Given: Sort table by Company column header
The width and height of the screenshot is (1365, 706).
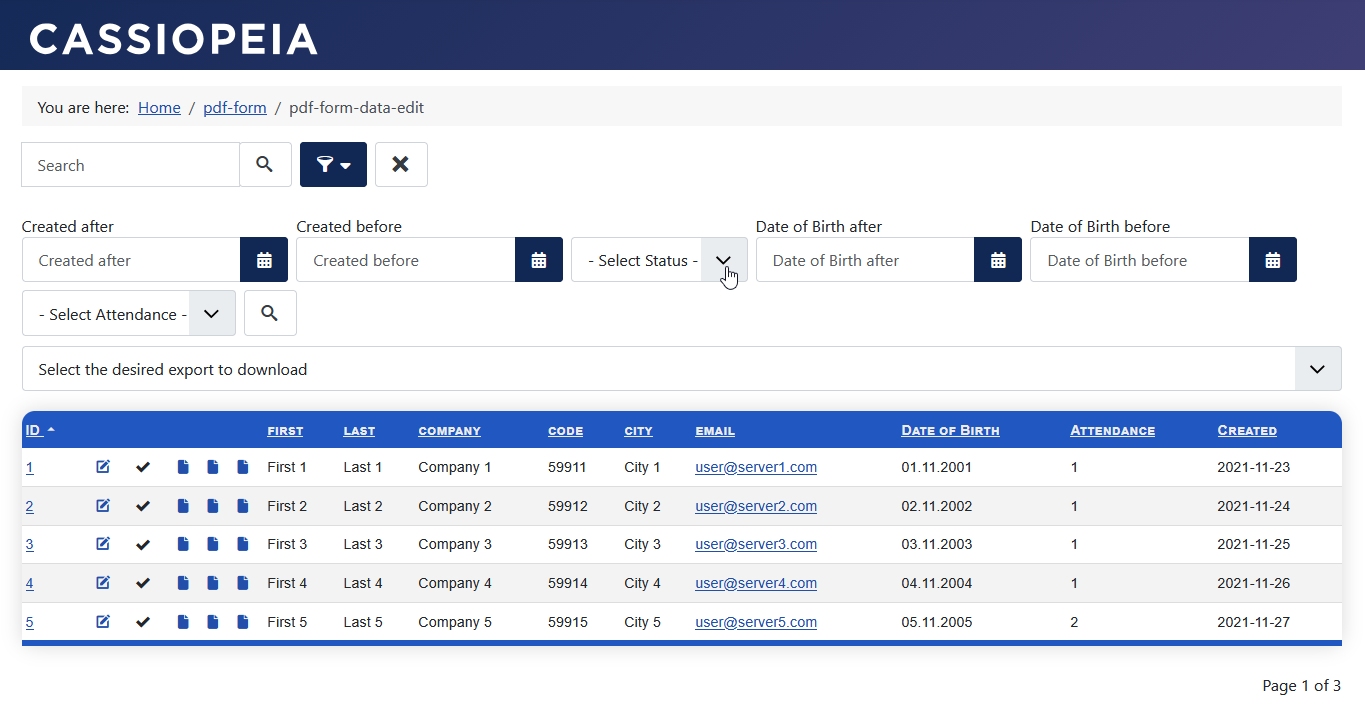Looking at the screenshot, I should point(449,431).
